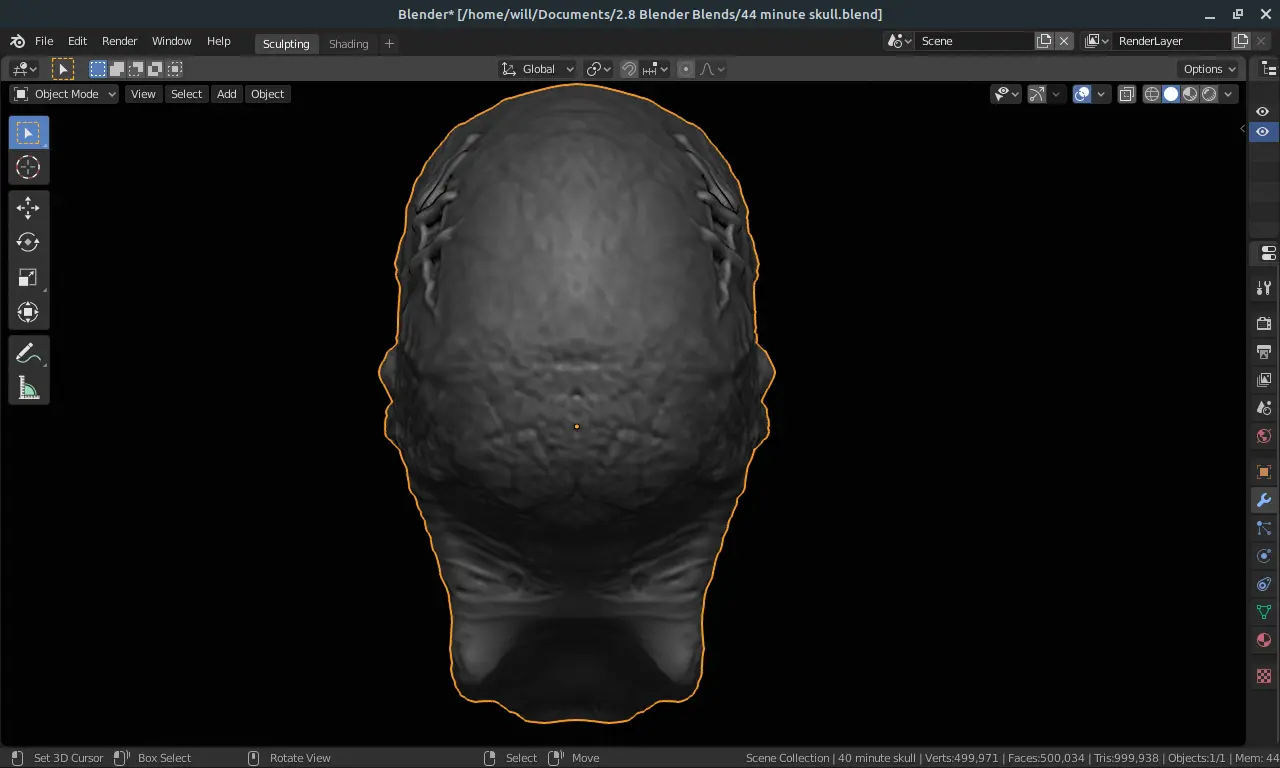
Task: Click the Select header button
Action: coord(186,94)
